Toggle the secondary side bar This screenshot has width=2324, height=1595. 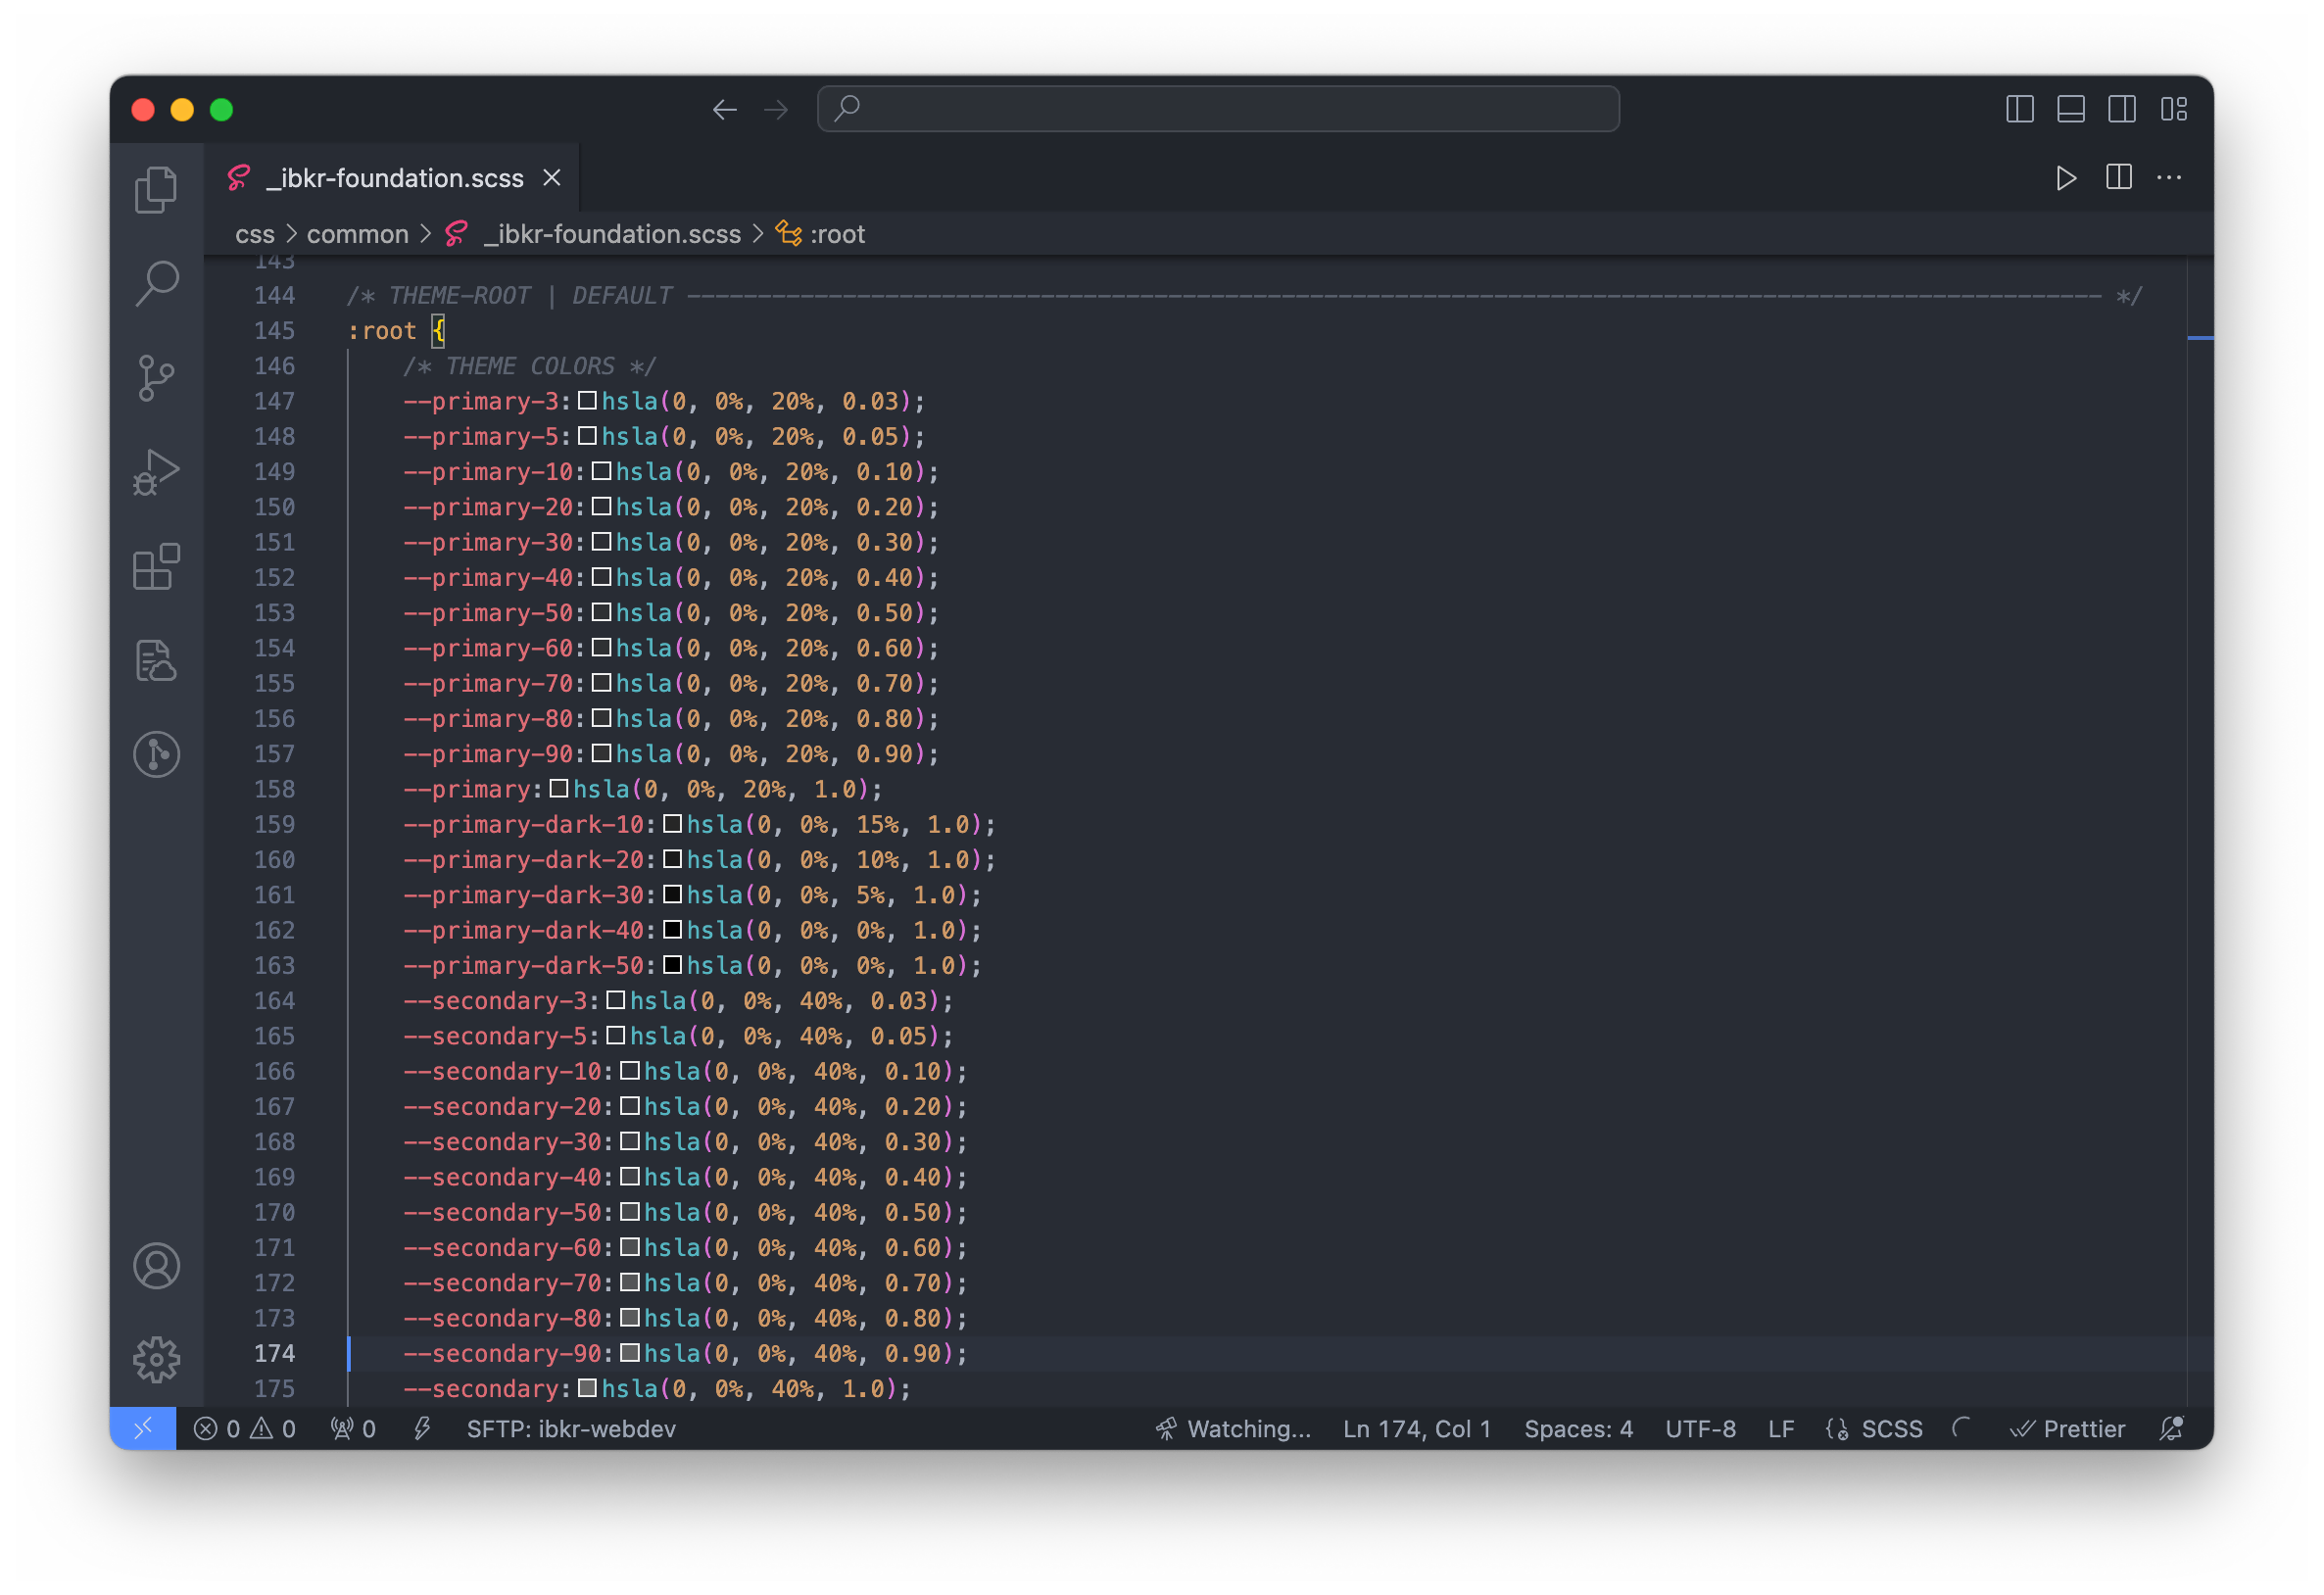coord(2122,109)
